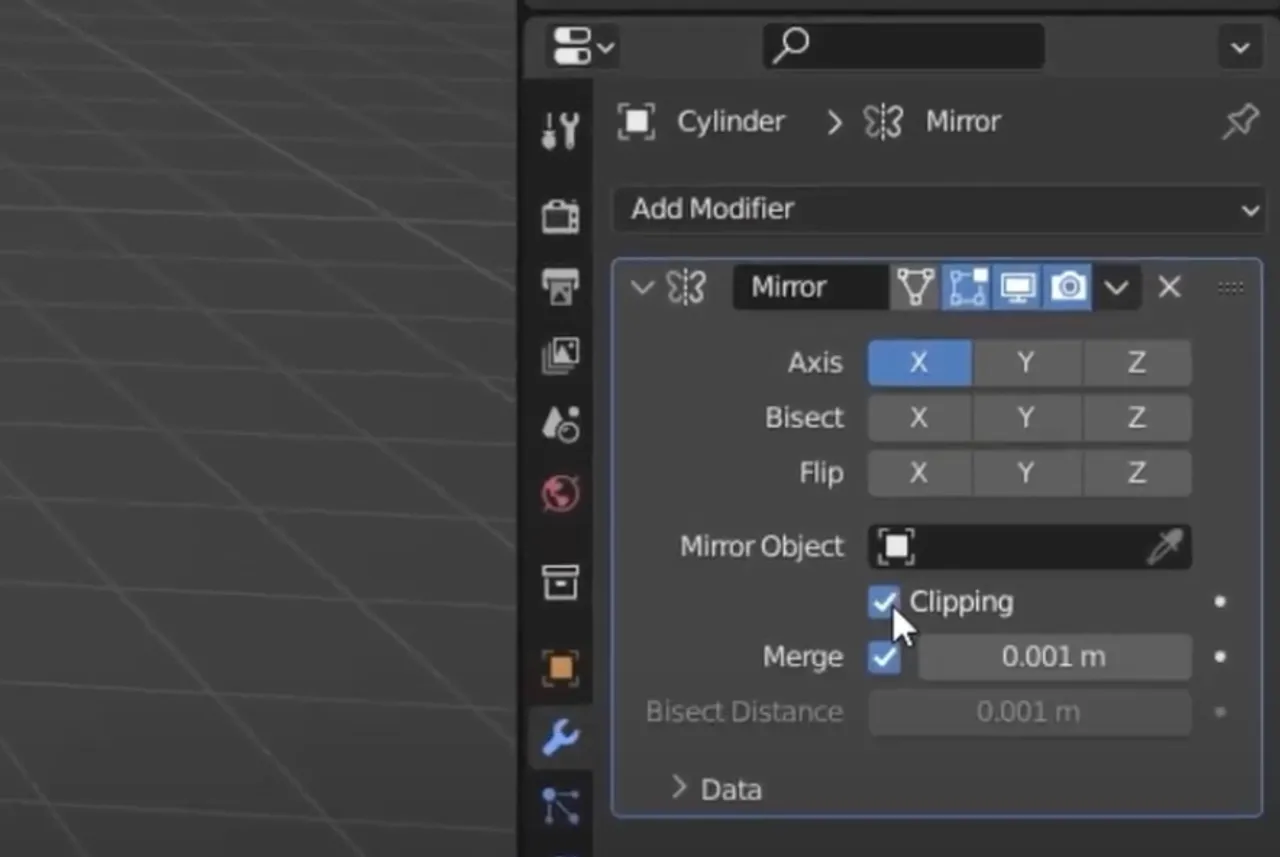The height and width of the screenshot is (857, 1280).
Task: Select the Object Properties orange square tab
Action: 559,668
